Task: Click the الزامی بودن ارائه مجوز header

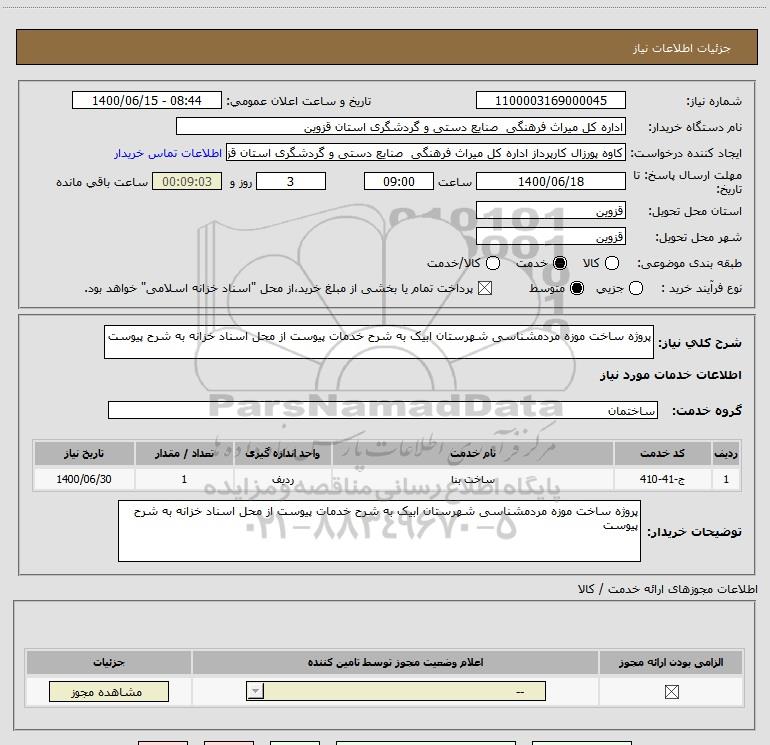Action: [671, 662]
